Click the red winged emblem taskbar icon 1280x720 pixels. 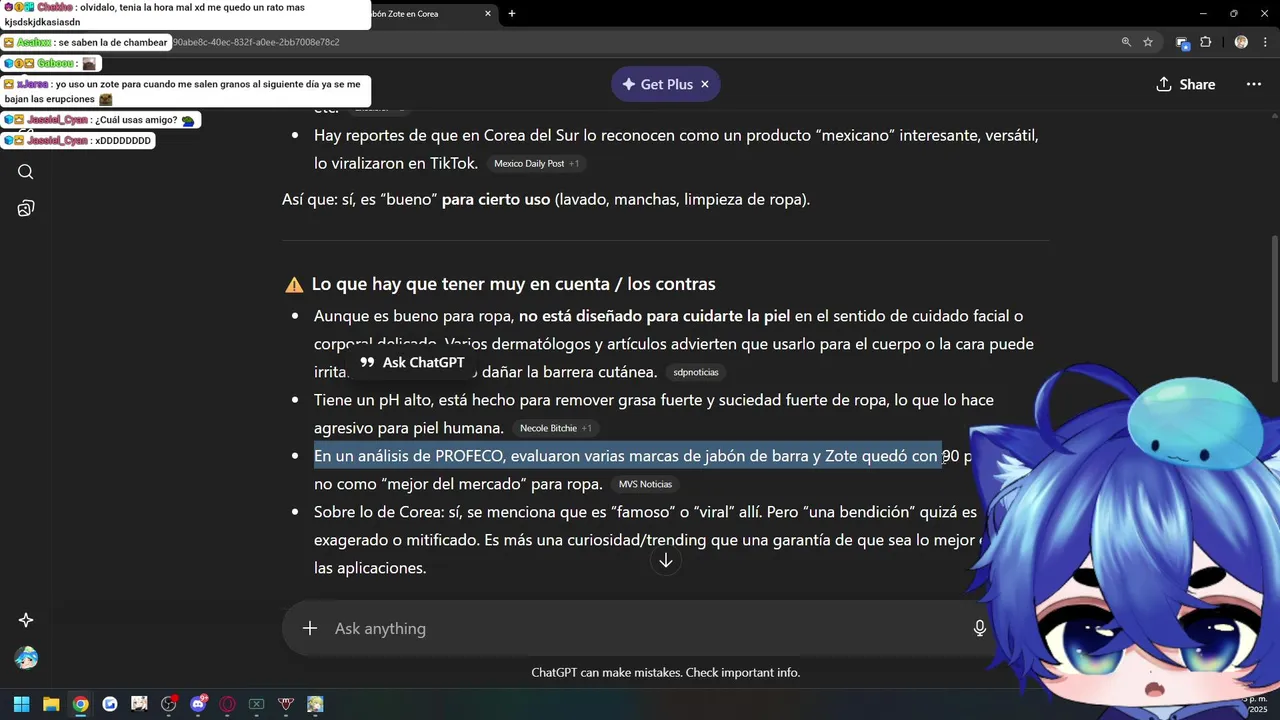286,704
